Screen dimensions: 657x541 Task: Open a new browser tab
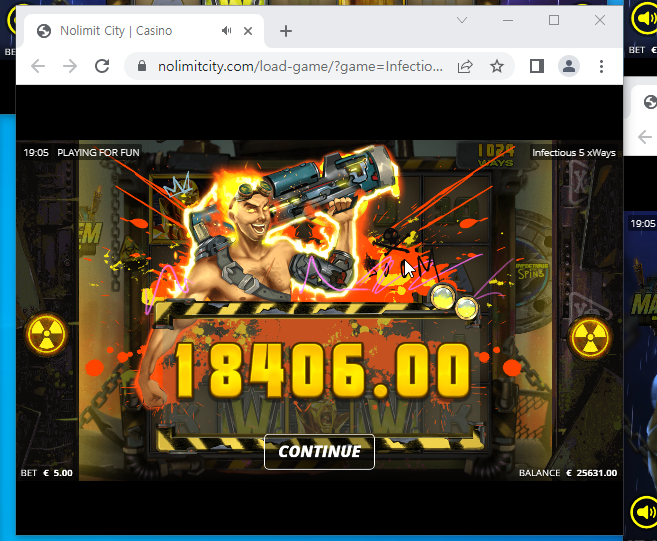[x=286, y=31]
